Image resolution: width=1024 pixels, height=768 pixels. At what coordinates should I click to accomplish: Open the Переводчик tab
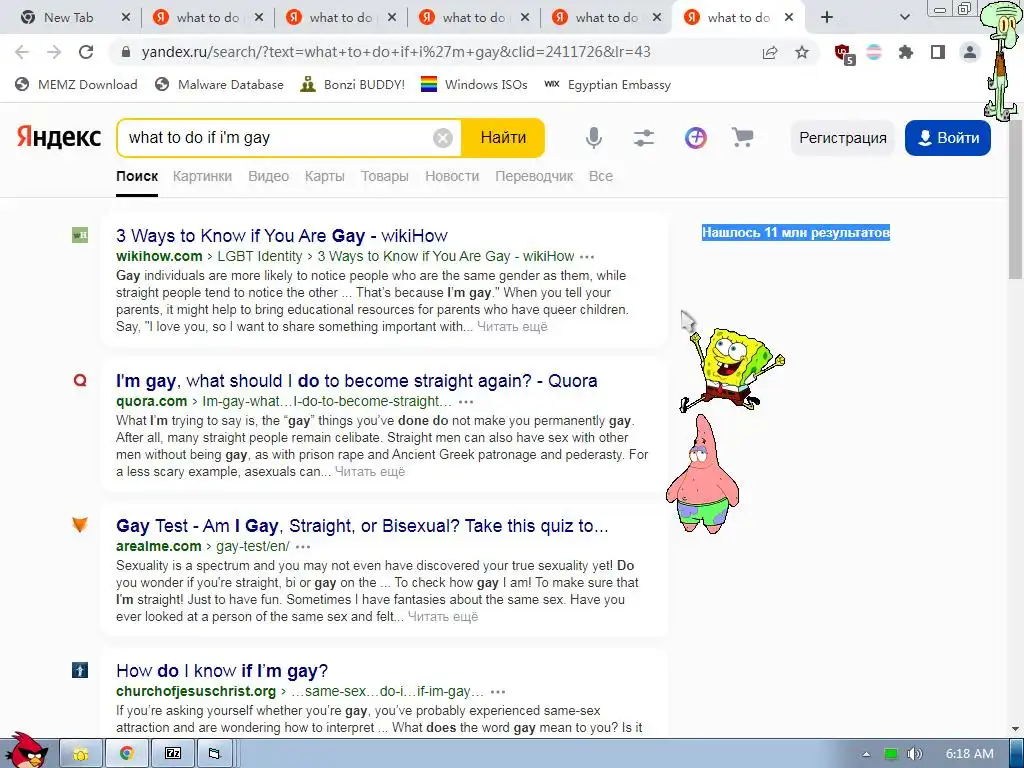534,176
